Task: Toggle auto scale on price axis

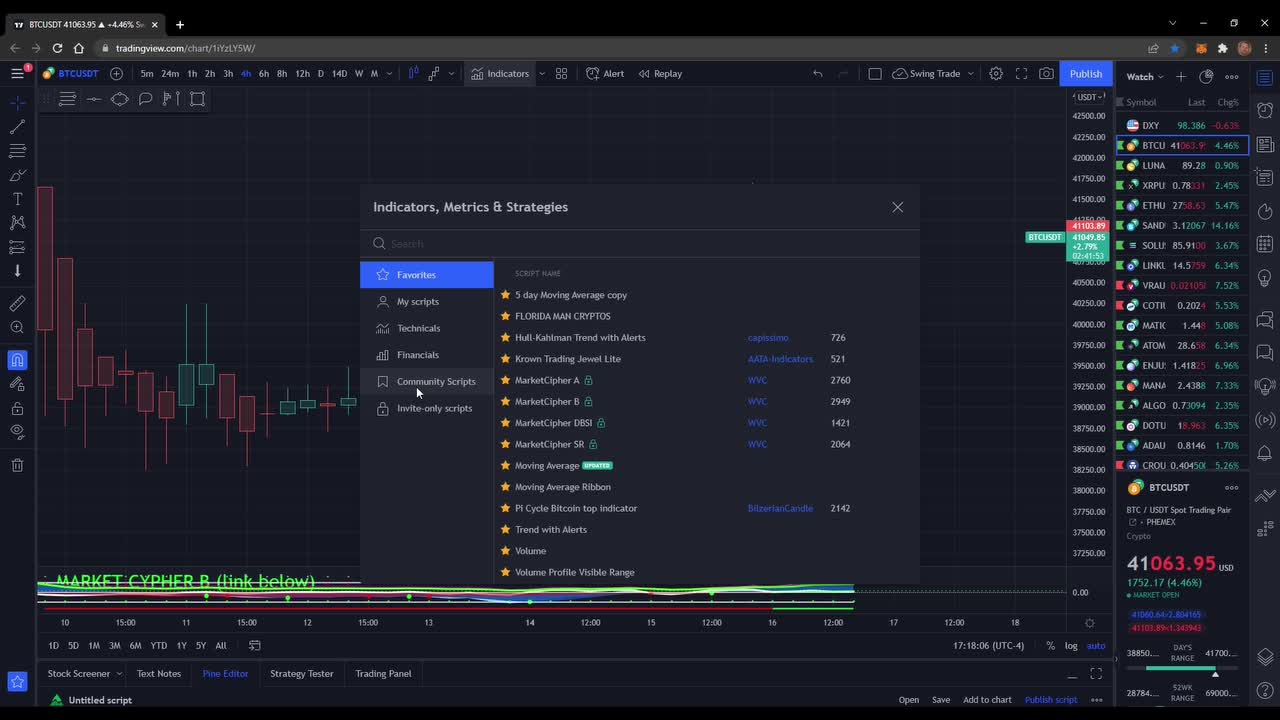Action: 1096,645
